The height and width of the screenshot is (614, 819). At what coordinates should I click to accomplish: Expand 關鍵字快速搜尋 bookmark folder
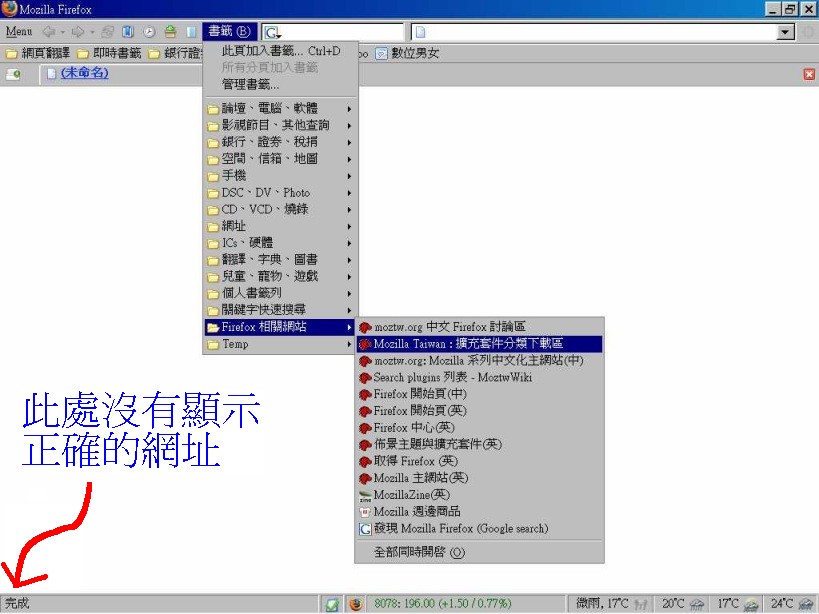click(280, 310)
